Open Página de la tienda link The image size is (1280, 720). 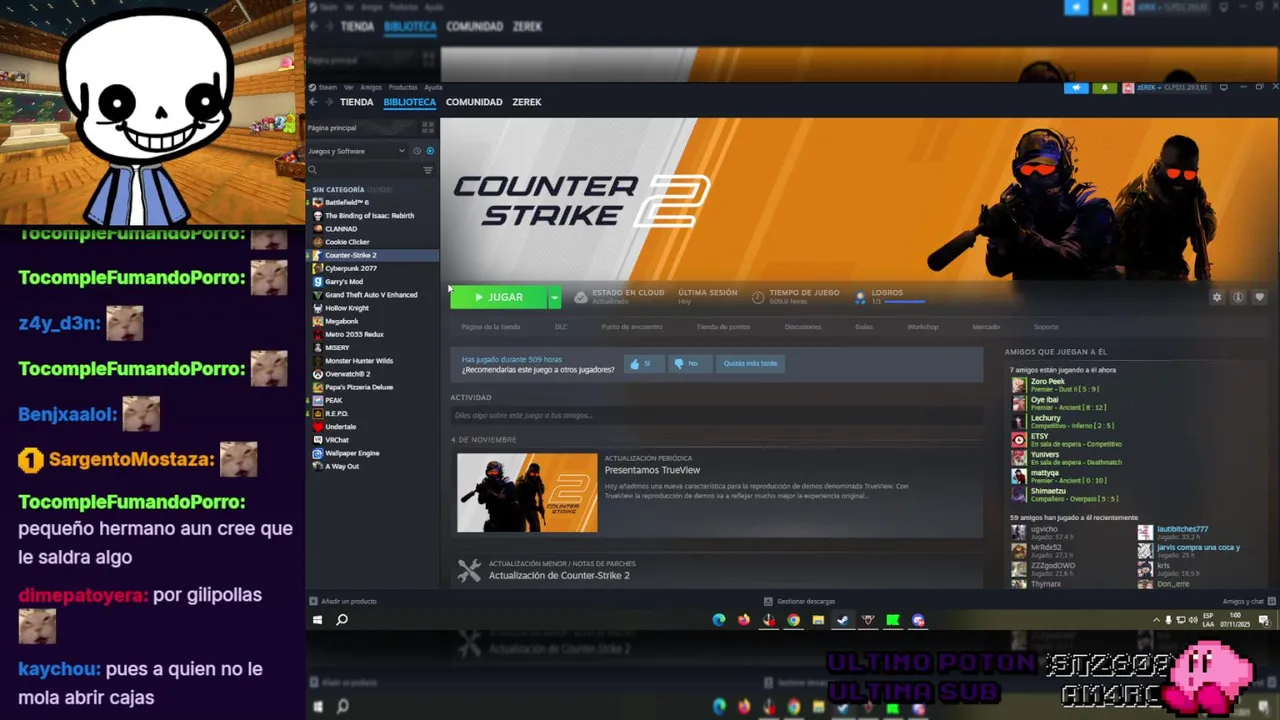490,327
